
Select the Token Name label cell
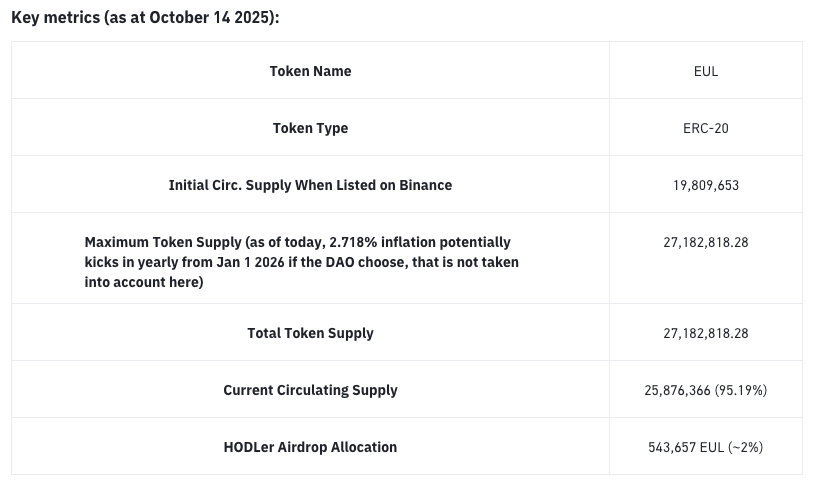(310, 71)
